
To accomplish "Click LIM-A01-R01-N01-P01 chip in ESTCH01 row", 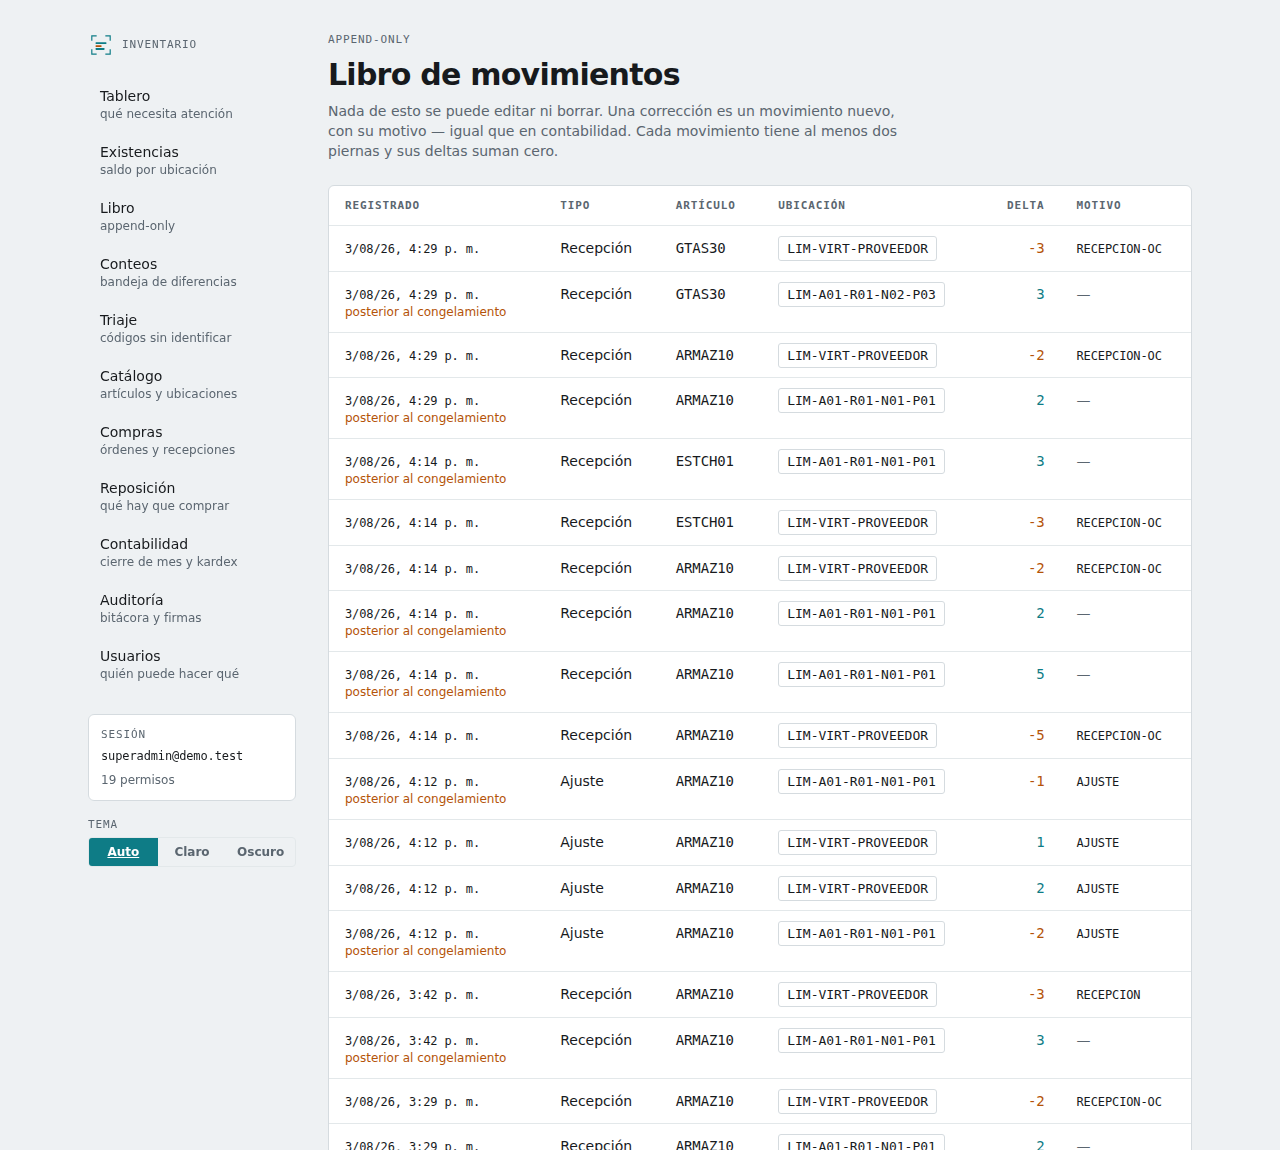I will (861, 462).
